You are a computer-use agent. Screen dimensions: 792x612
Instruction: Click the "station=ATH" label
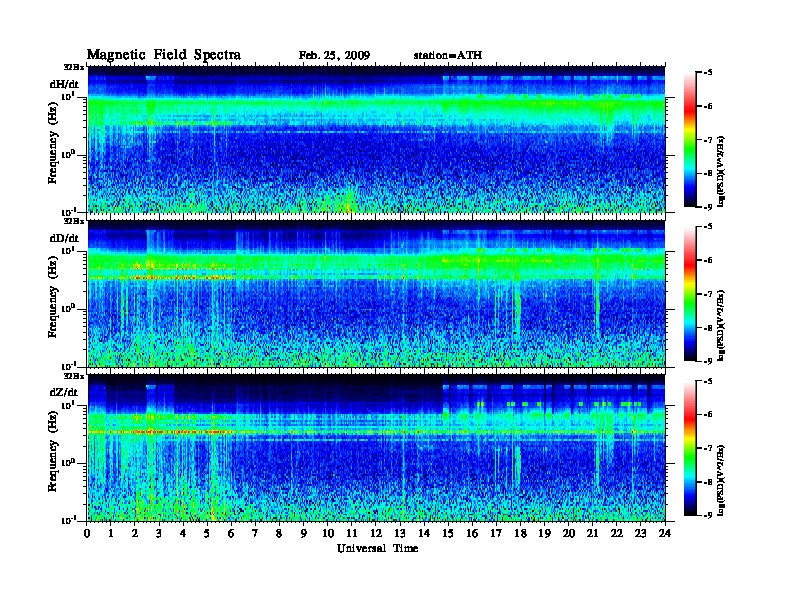pos(448,56)
